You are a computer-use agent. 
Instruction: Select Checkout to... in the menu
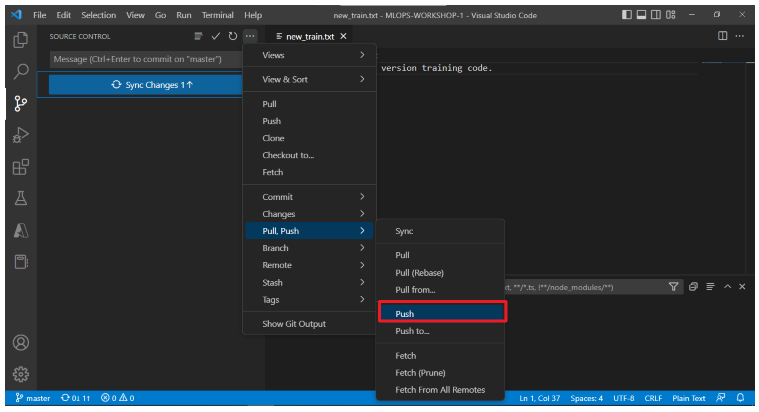coord(310,155)
